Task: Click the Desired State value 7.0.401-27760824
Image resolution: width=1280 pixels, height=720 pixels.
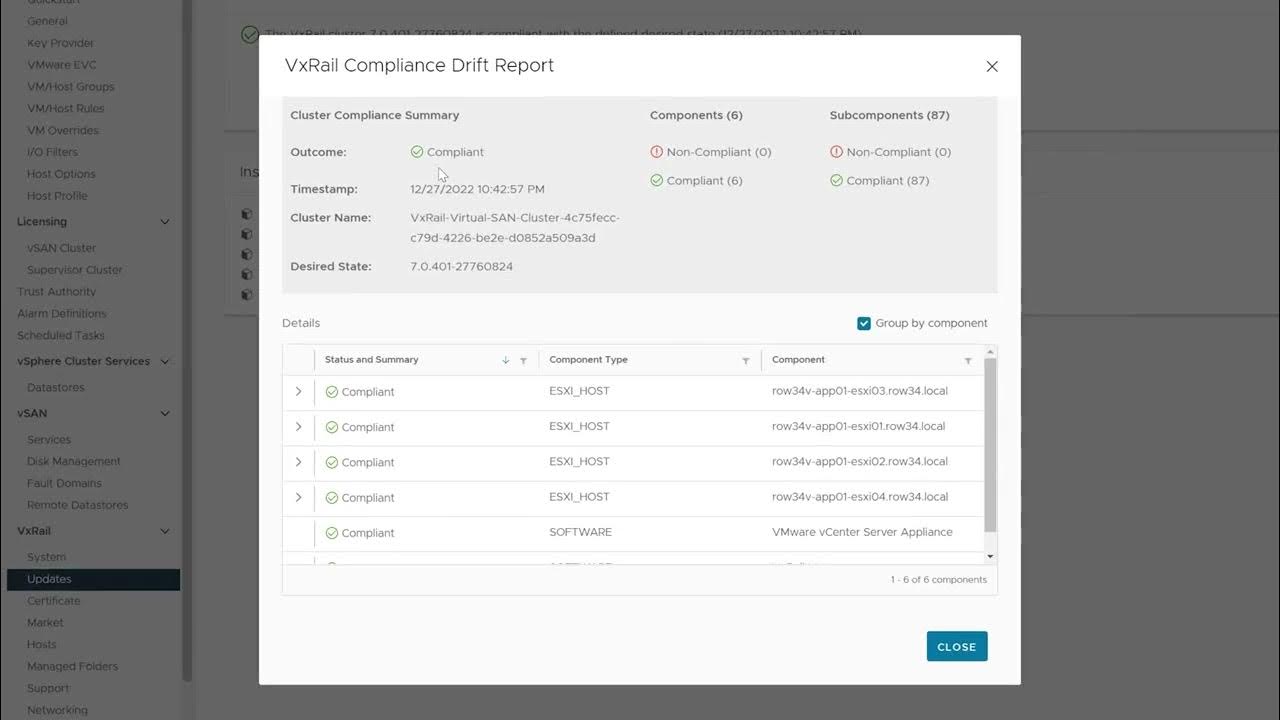Action: pos(462,267)
